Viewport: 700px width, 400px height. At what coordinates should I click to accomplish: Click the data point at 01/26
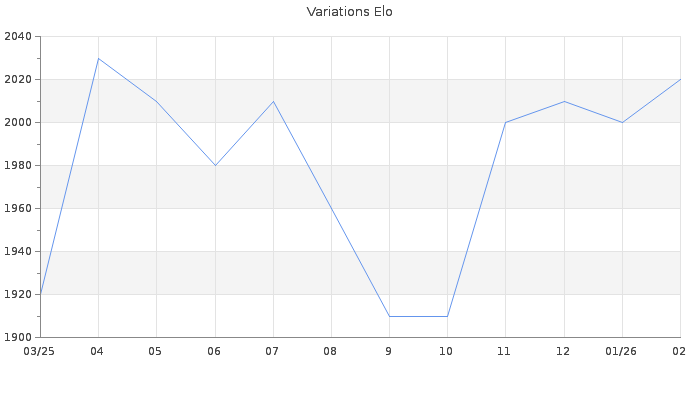tap(622, 122)
